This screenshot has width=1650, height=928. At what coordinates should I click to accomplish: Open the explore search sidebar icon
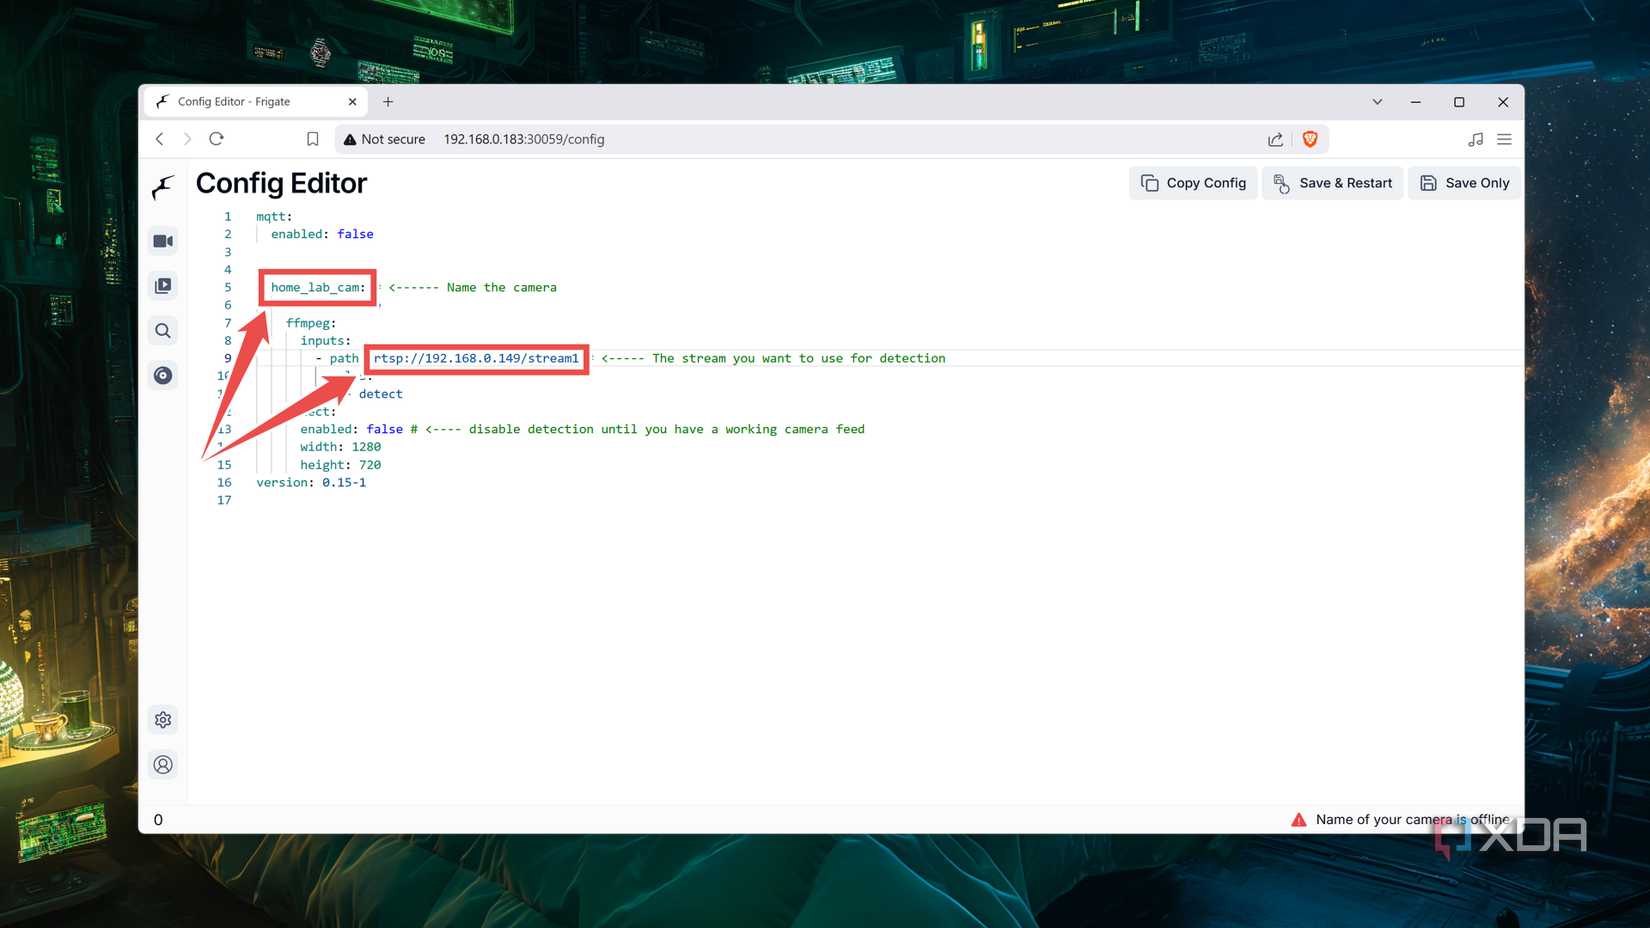click(163, 331)
